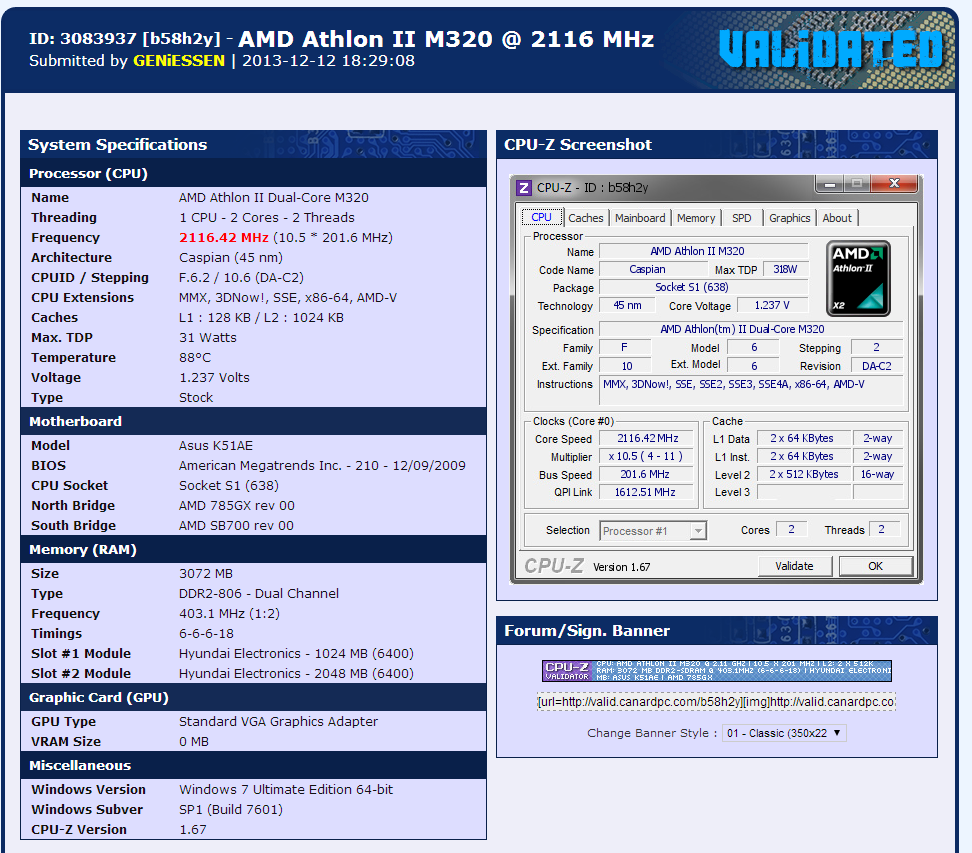Click the Validate button
972x853 pixels.
pyautogui.click(x=794, y=566)
